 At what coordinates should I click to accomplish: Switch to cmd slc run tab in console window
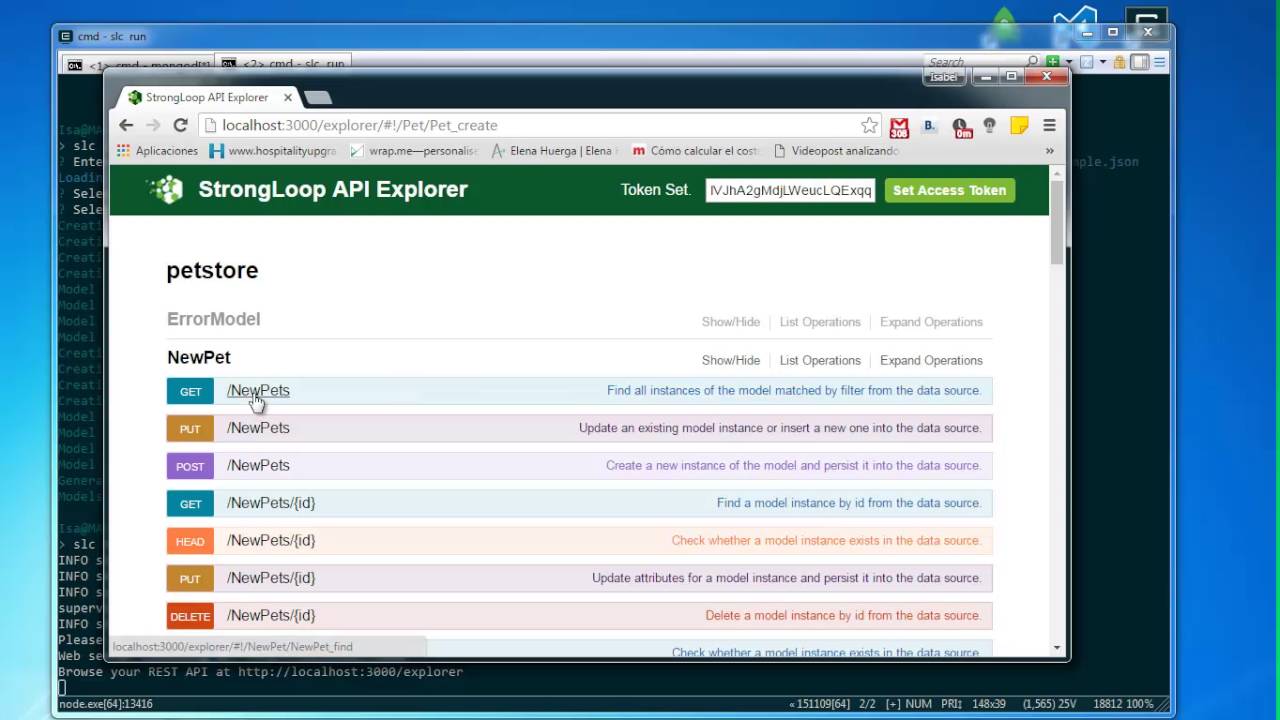[284, 64]
